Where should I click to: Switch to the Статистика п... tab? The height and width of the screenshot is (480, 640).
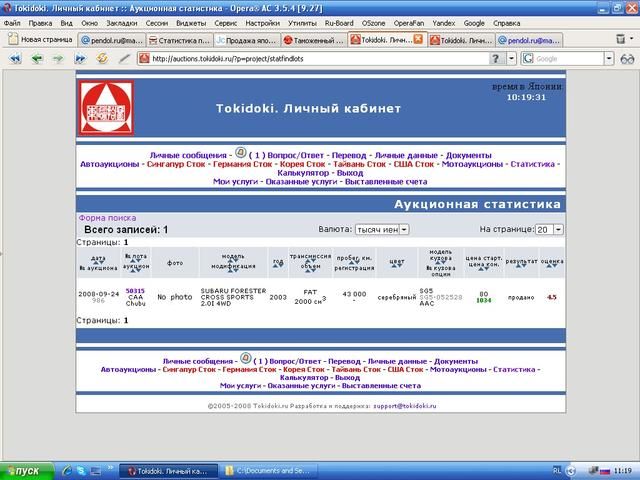(179, 40)
